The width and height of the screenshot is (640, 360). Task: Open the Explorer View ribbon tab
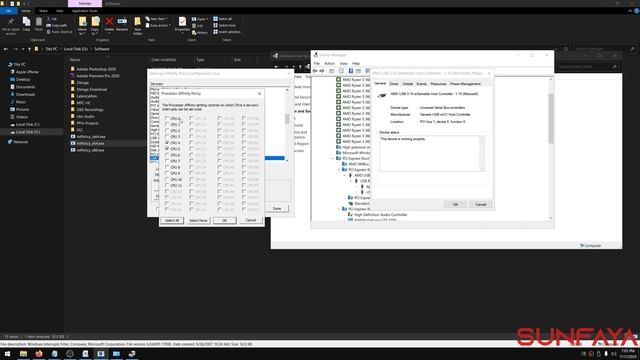pyautogui.click(x=60, y=11)
